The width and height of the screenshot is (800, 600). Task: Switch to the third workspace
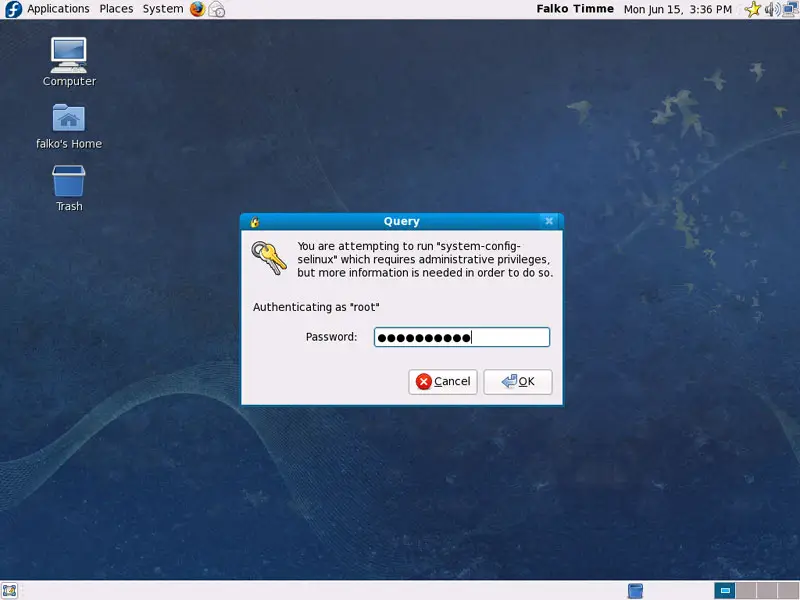pyautogui.click(x=767, y=591)
